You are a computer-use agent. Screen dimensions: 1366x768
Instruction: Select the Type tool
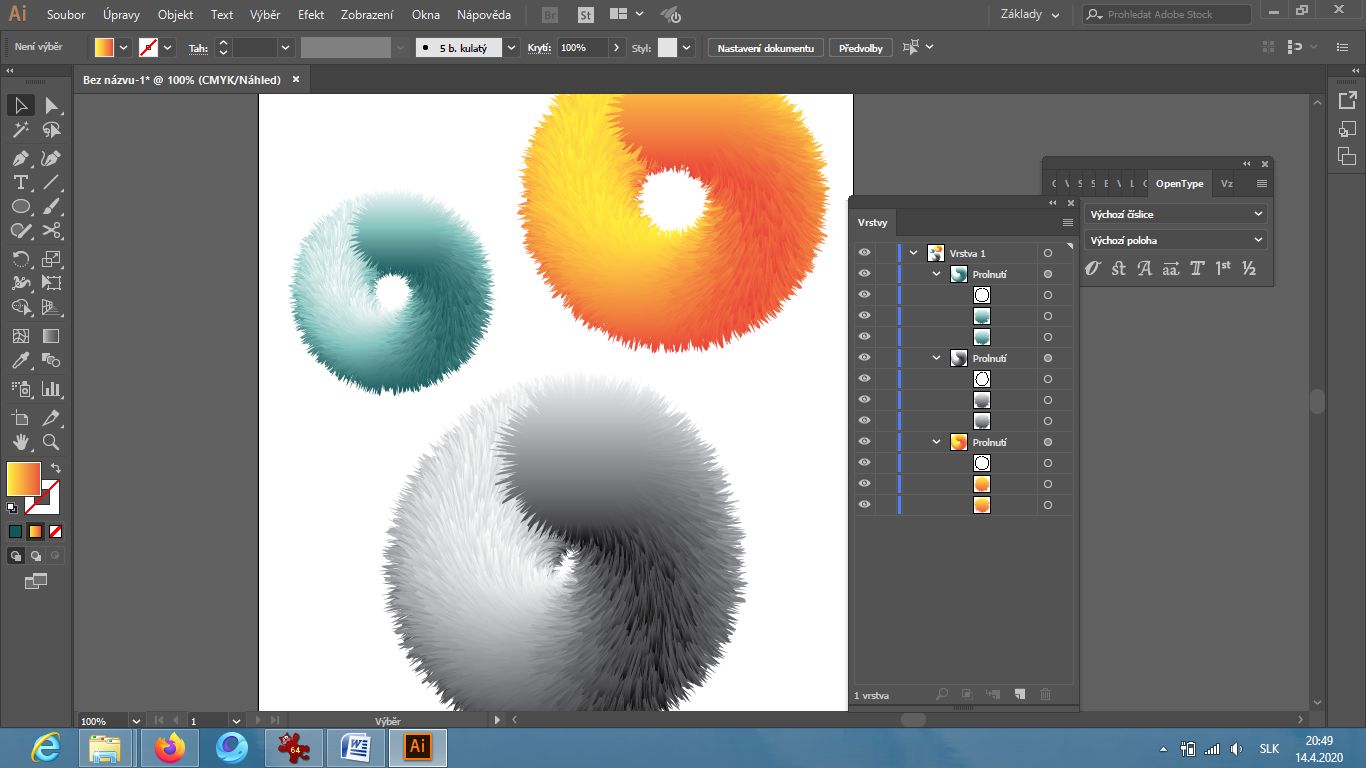coord(20,183)
